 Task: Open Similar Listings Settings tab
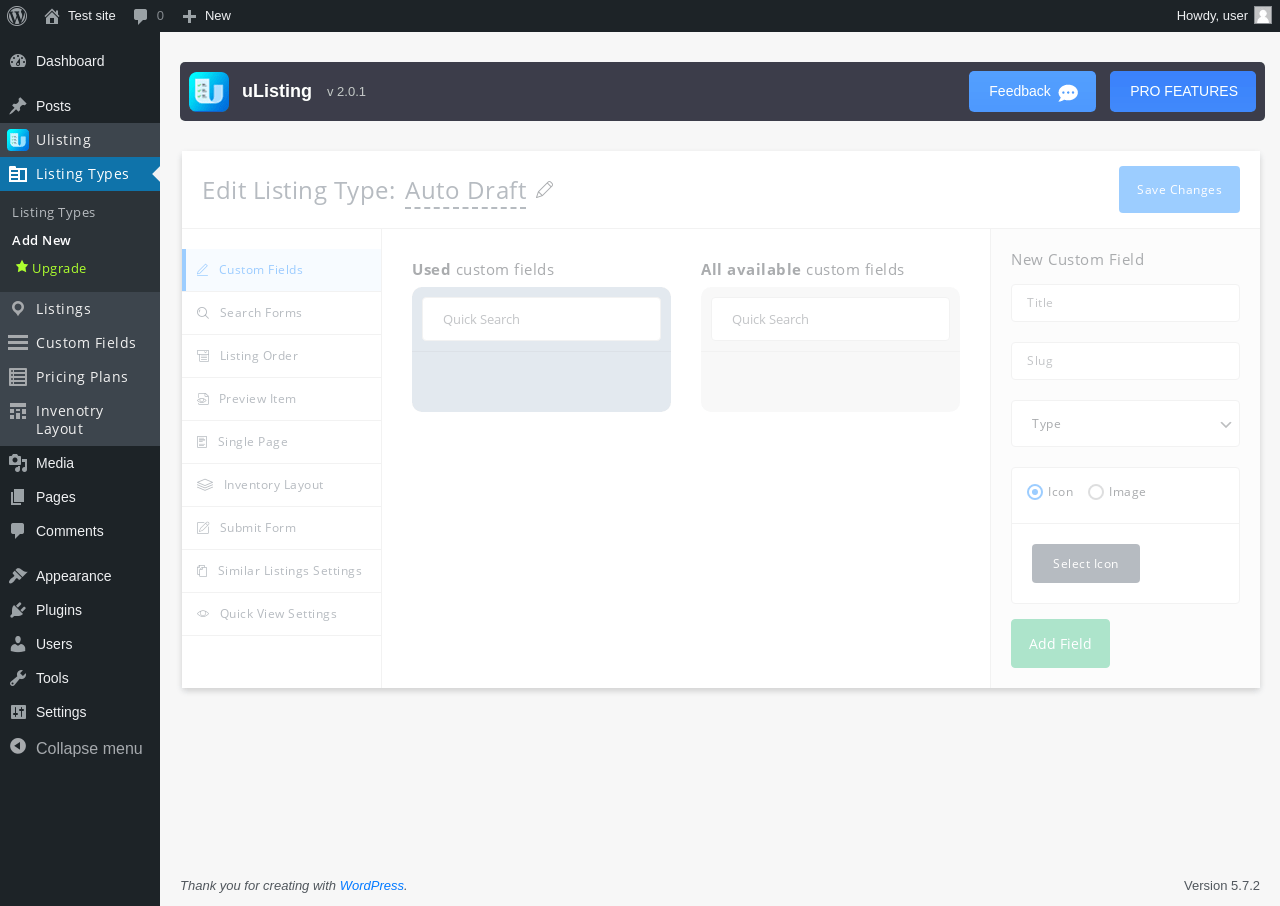click(x=282, y=571)
